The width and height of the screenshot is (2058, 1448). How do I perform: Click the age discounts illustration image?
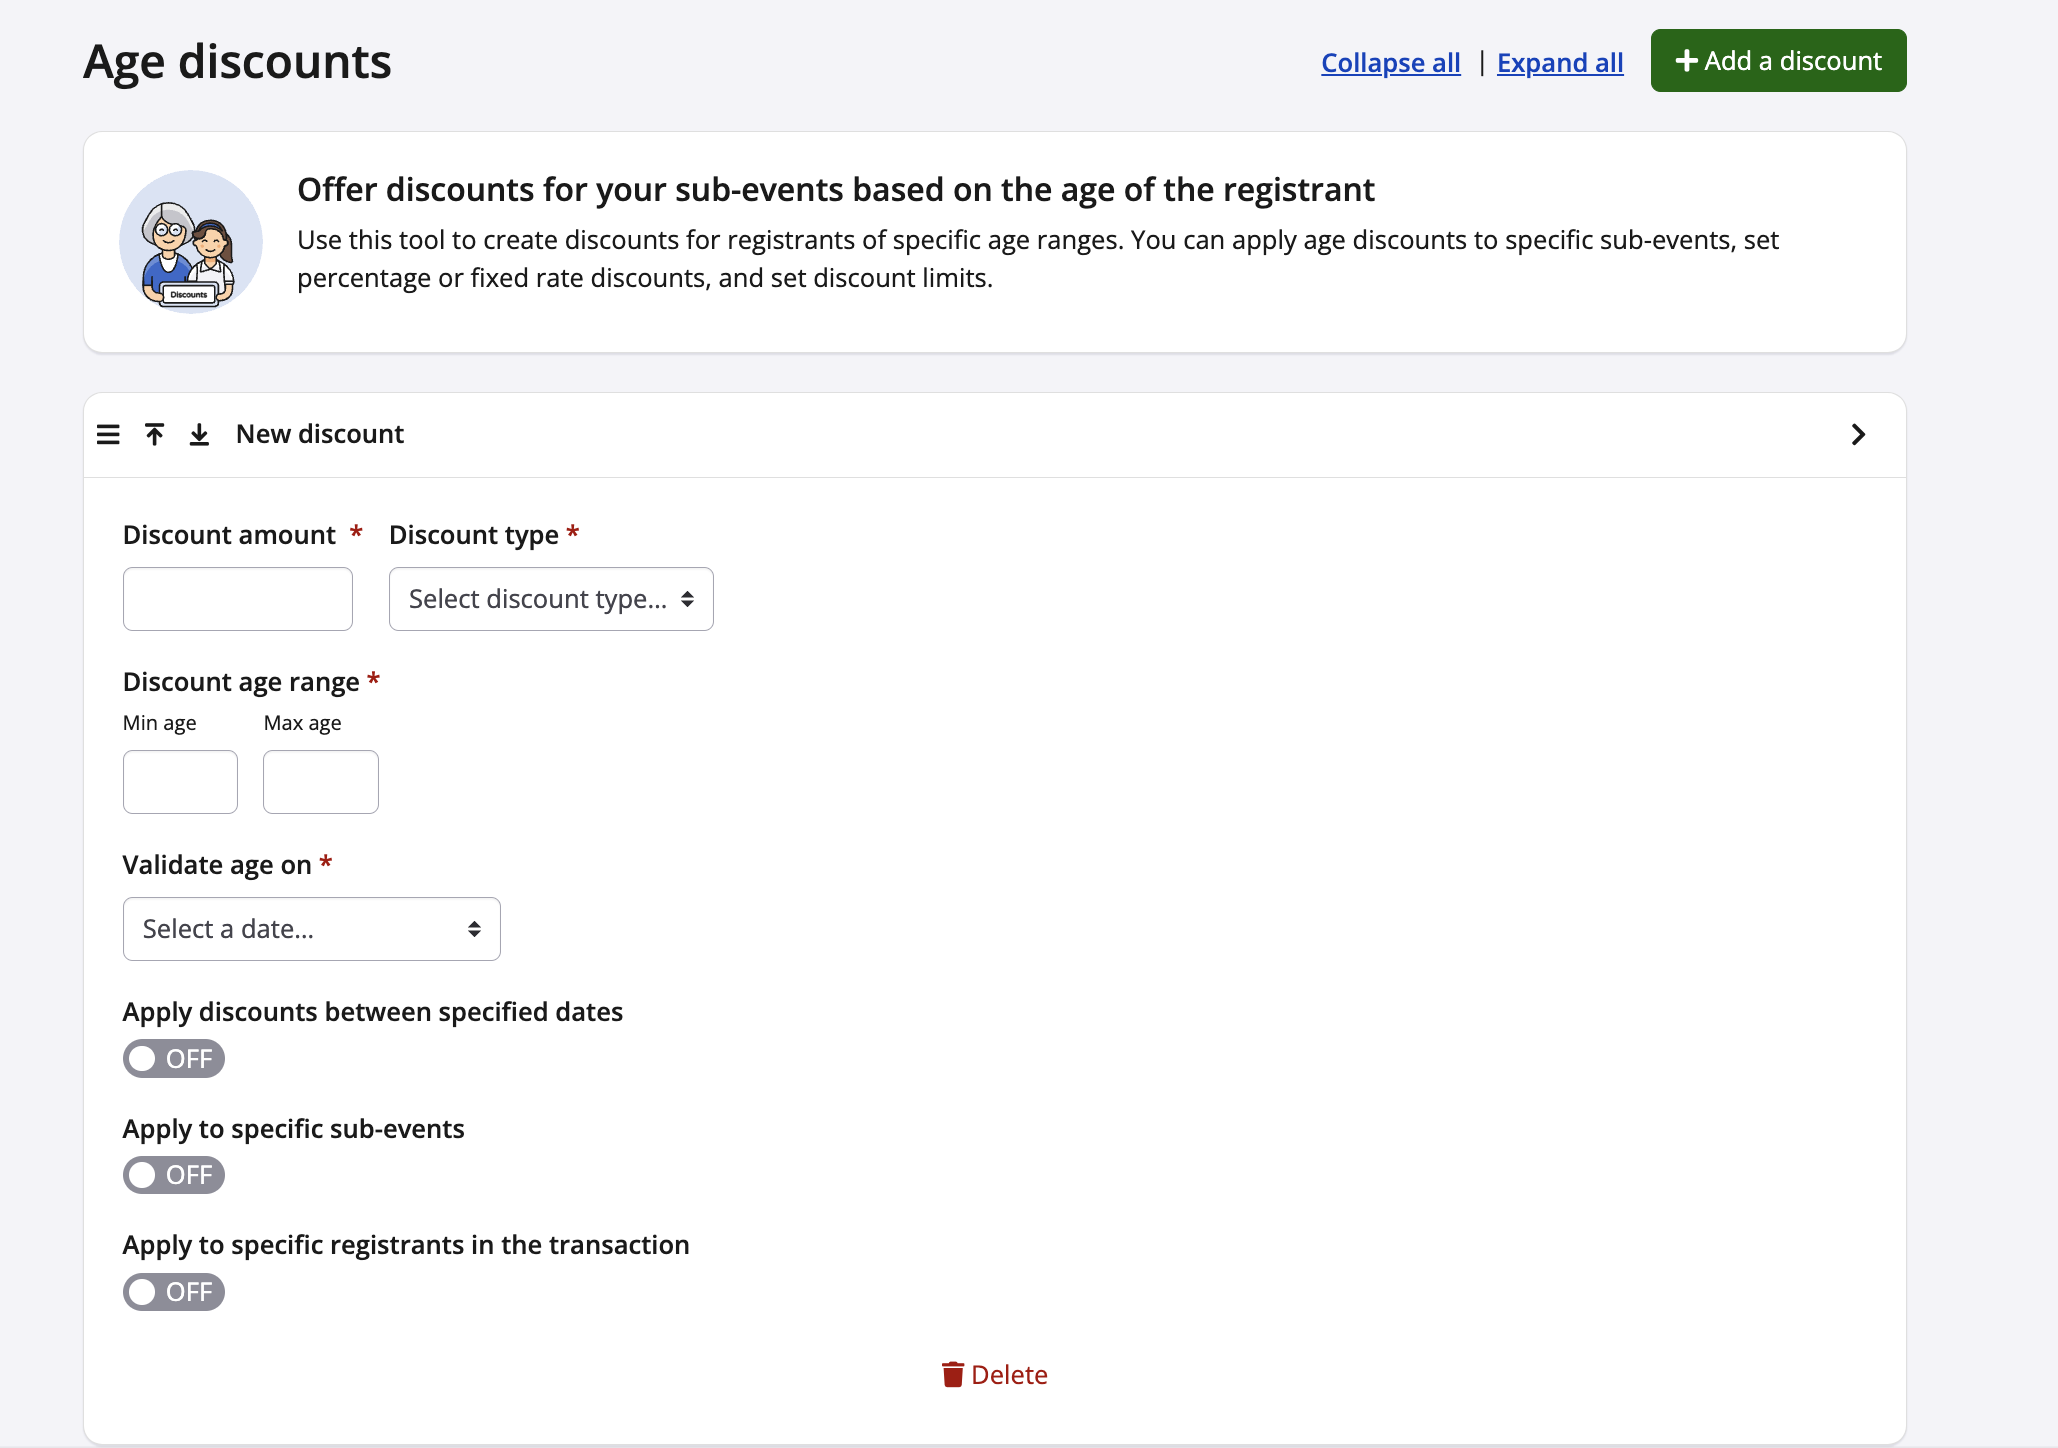click(x=191, y=242)
